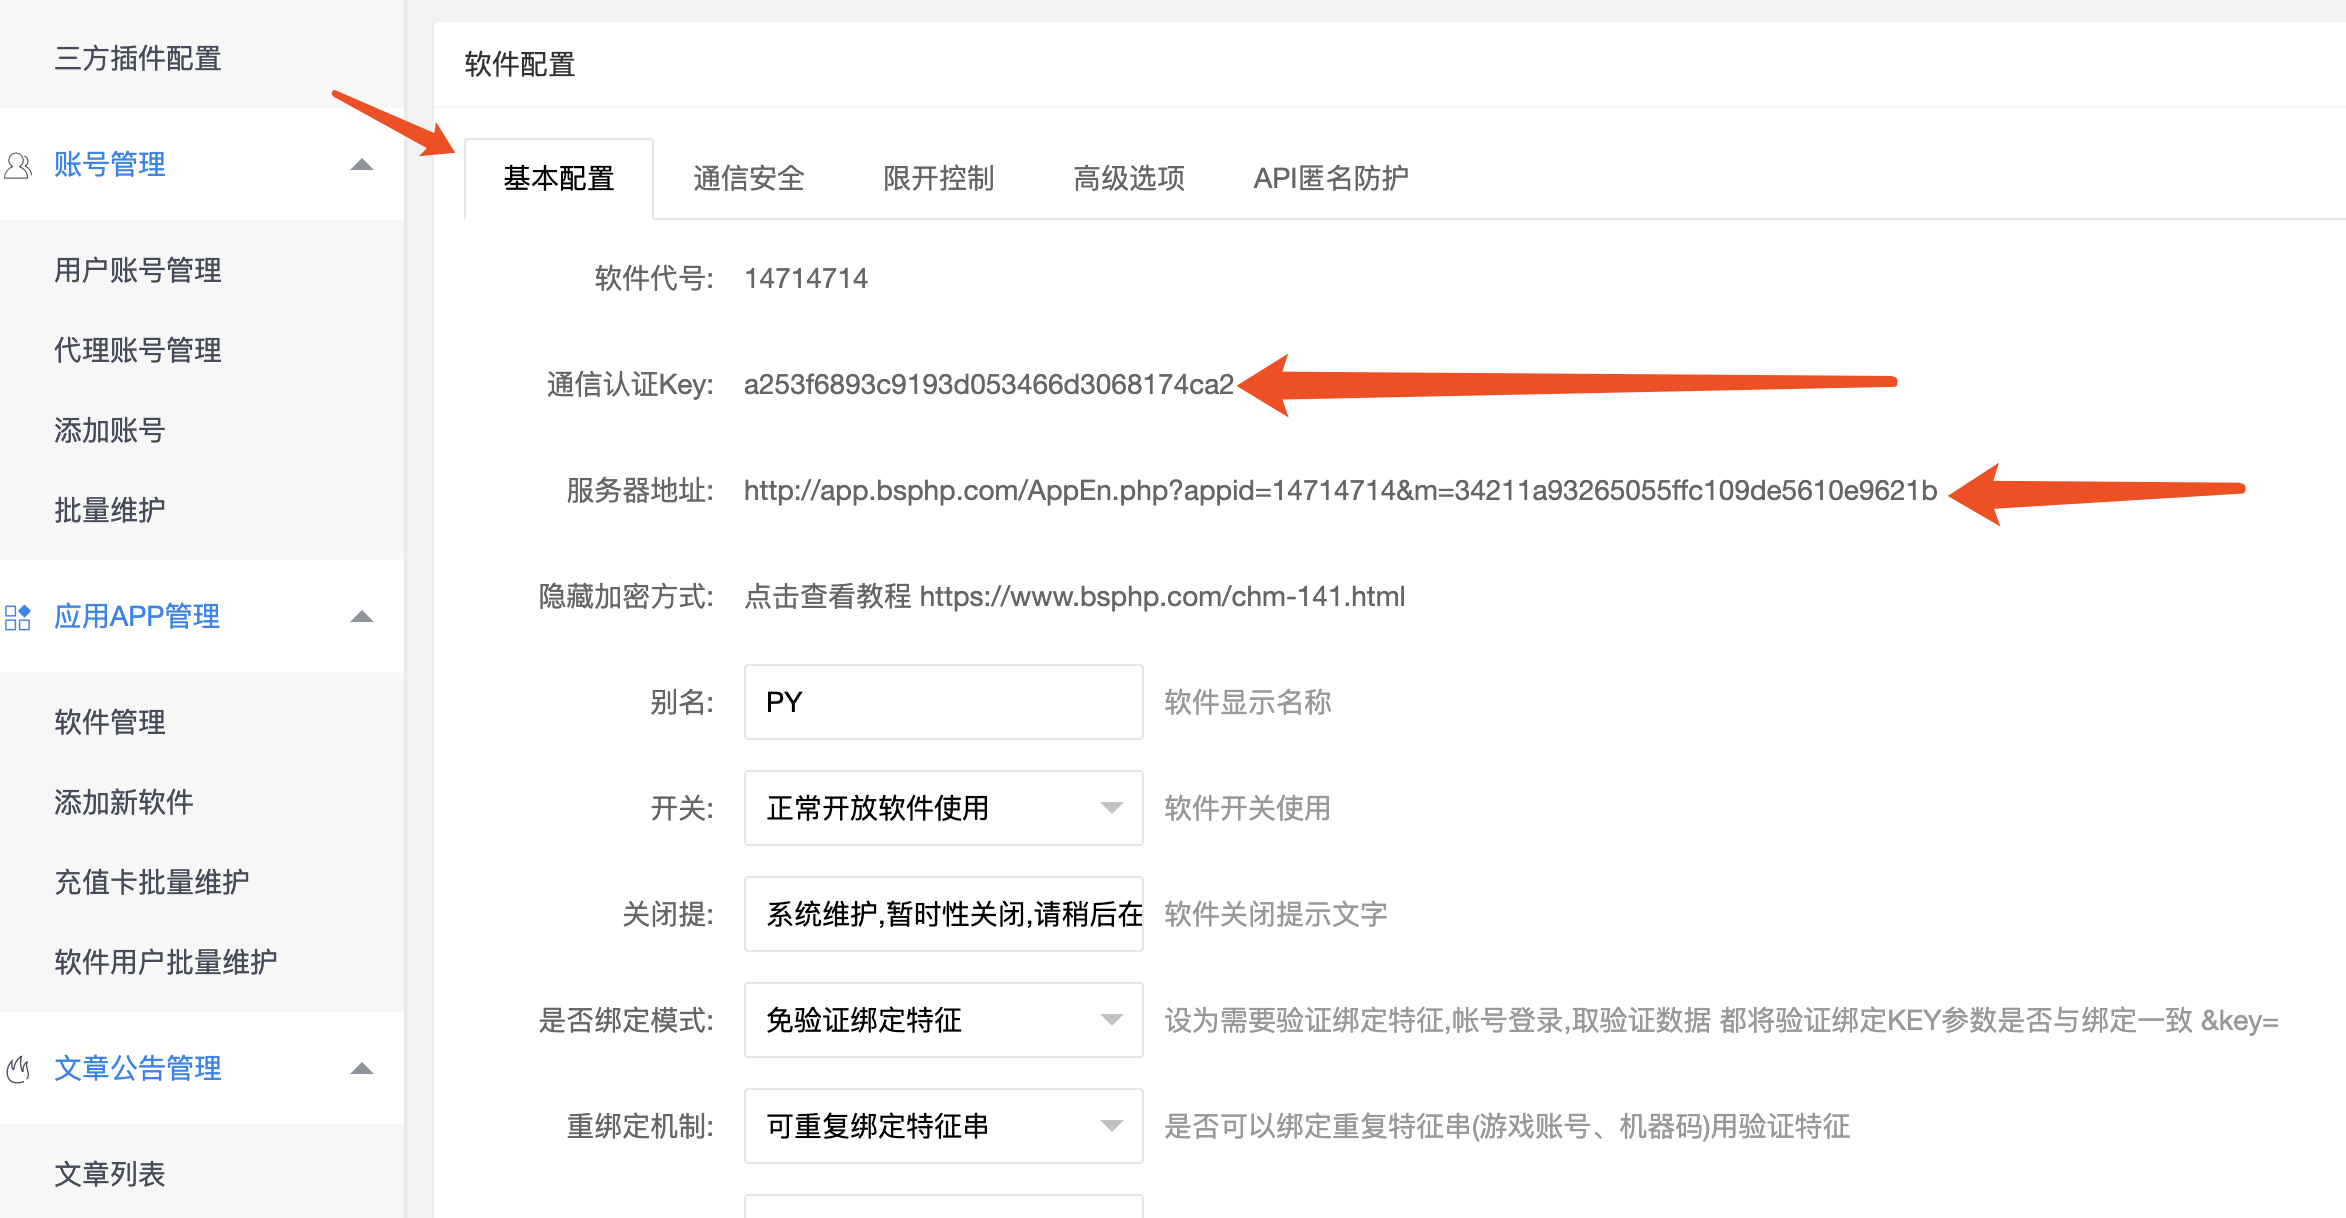Switch to the 限开控制 tab
2346x1218 pixels.
pyautogui.click(x=939, y=179)
